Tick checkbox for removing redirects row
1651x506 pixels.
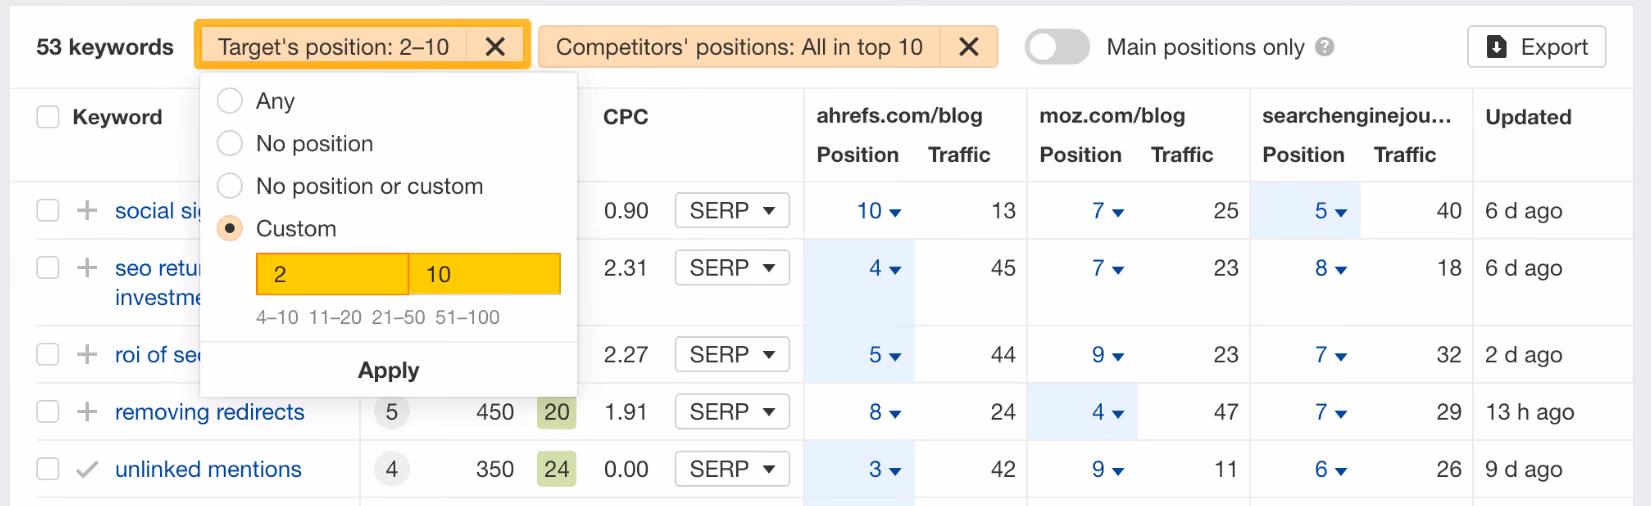(48, 411)
